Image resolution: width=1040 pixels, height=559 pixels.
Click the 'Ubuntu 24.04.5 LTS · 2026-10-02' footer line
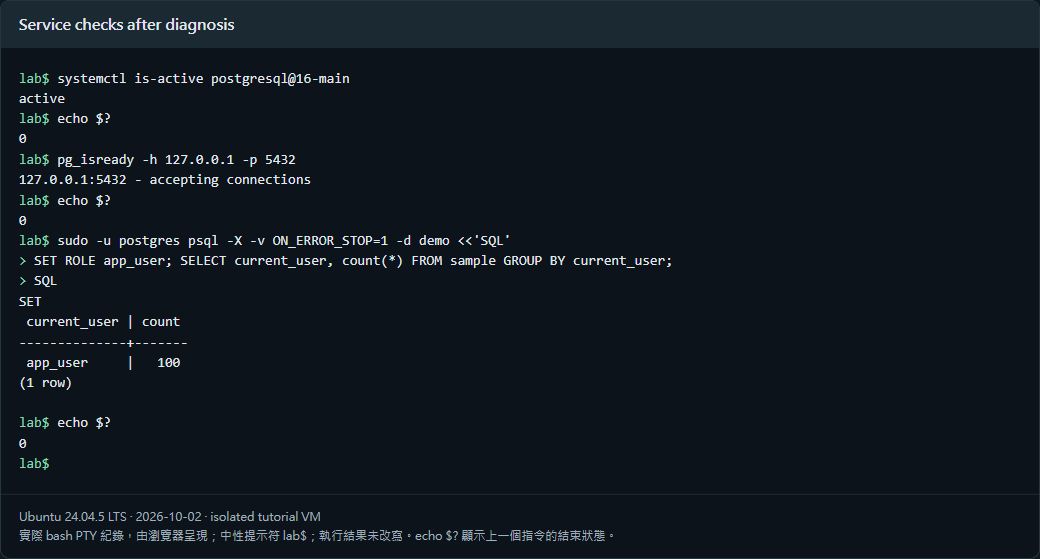coord(170,517)
